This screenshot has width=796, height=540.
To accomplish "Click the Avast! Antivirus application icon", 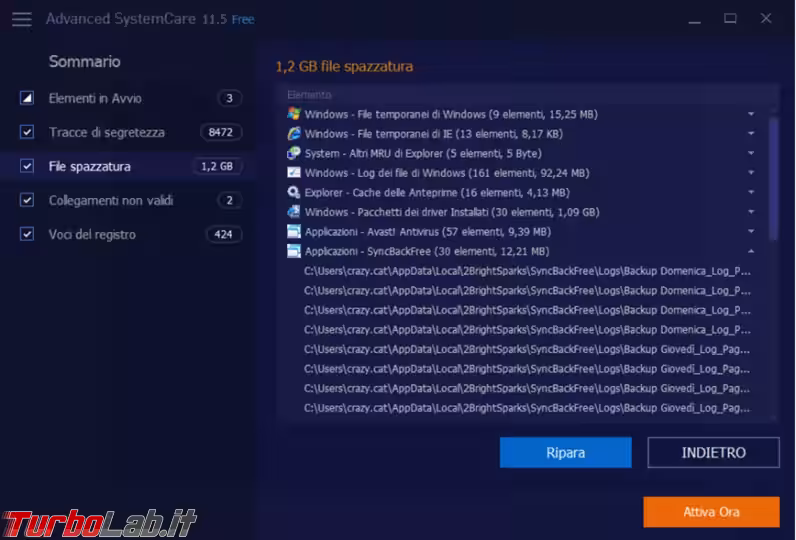I will point(294,231).
